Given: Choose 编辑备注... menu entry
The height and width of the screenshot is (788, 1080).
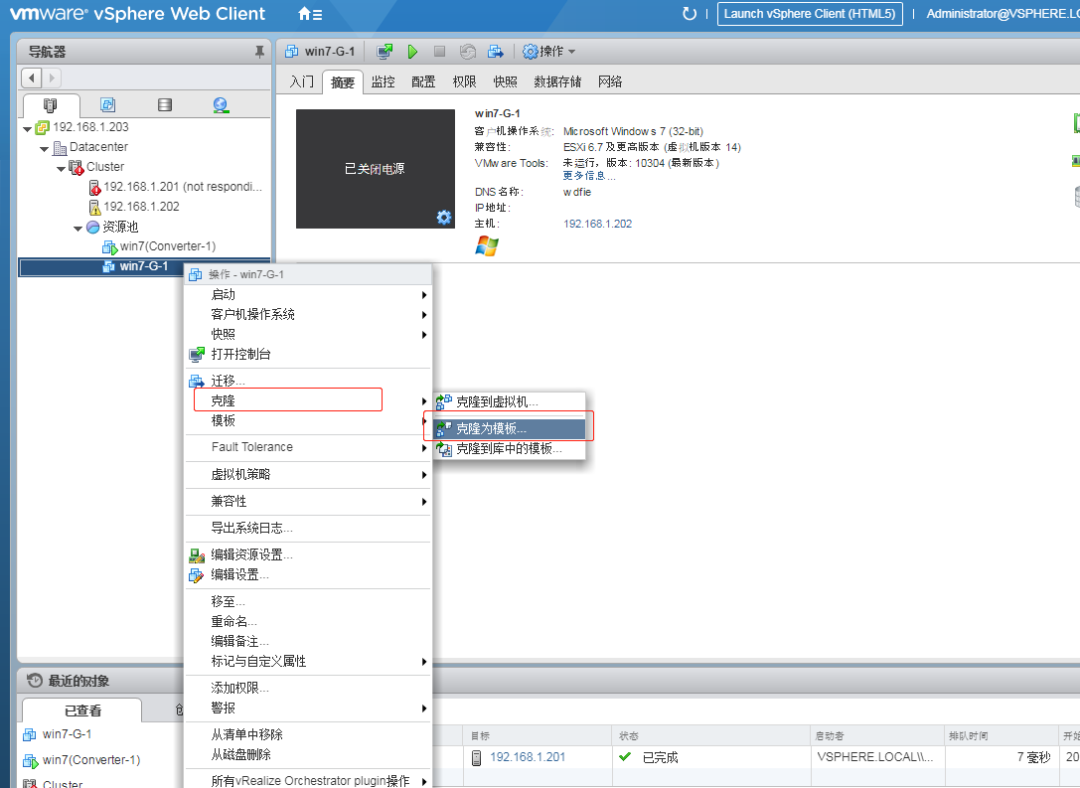Looking at the screenshot, I should (x=308, y=641).
